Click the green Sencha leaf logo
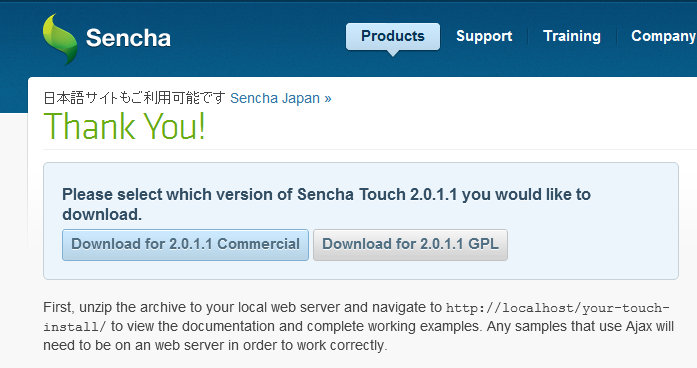 point(60,39)
